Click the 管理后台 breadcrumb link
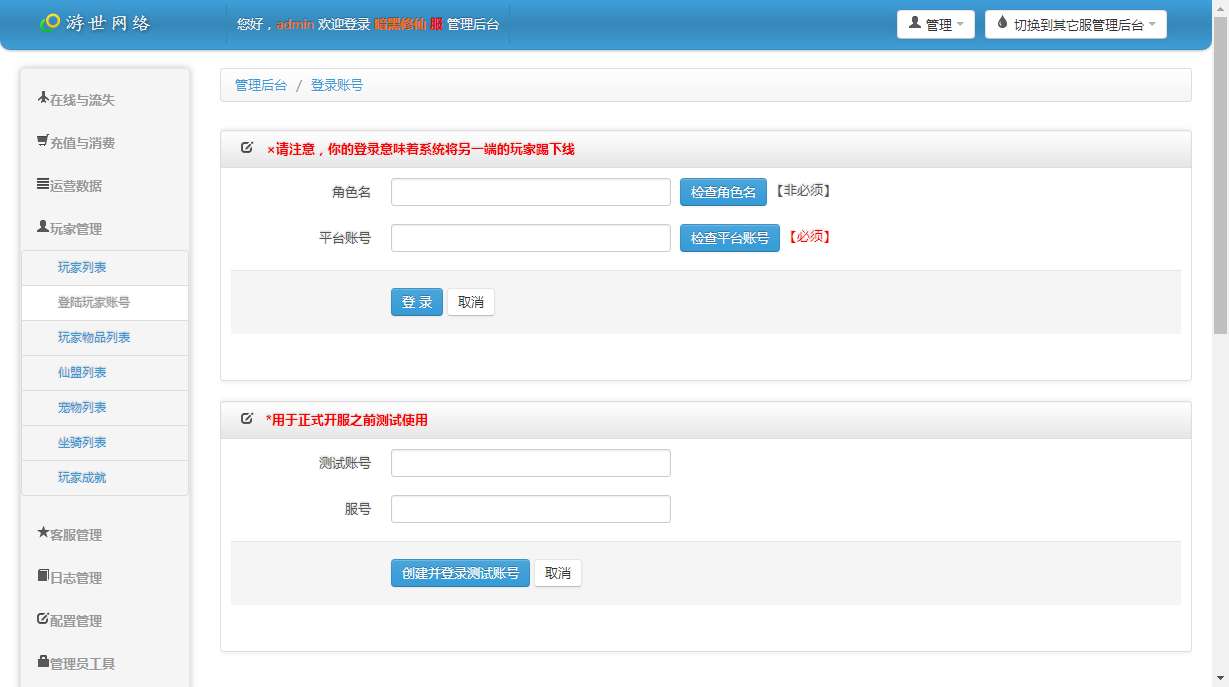Screen dimensions: 1229x687 pos(260,85)
